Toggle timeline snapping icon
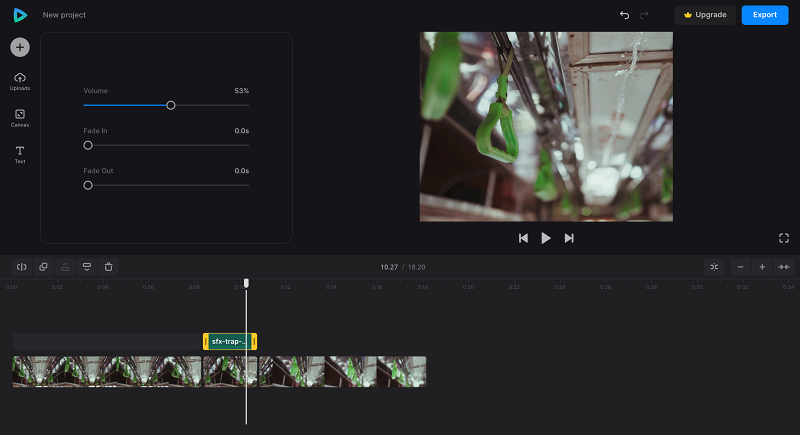Viewport: 800px width, 435px height. pyautogui.click(x=714, y=267)
